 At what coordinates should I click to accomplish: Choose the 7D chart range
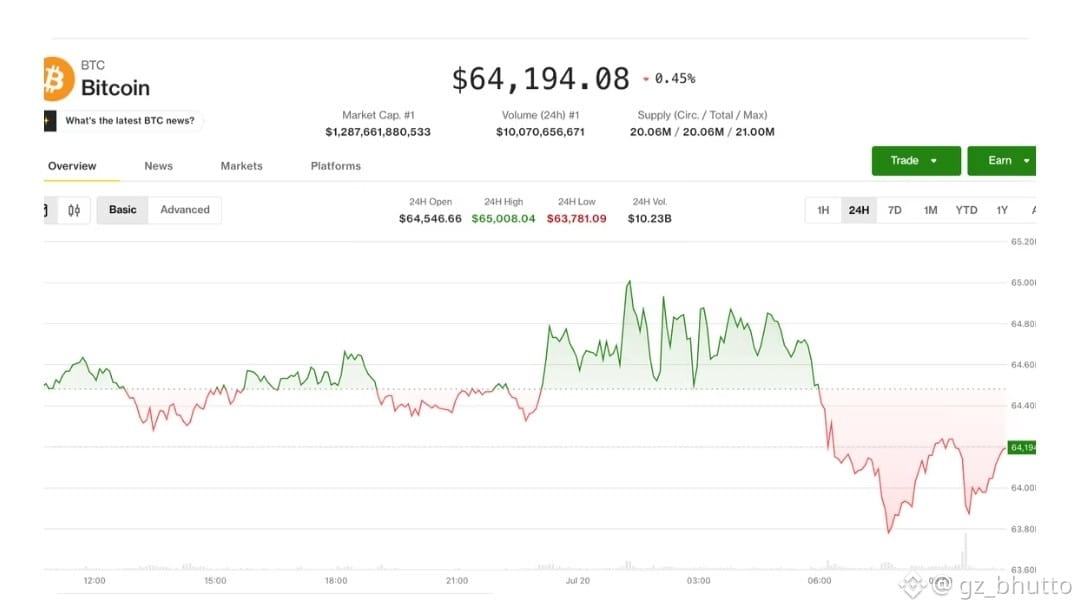click(895, 210)
